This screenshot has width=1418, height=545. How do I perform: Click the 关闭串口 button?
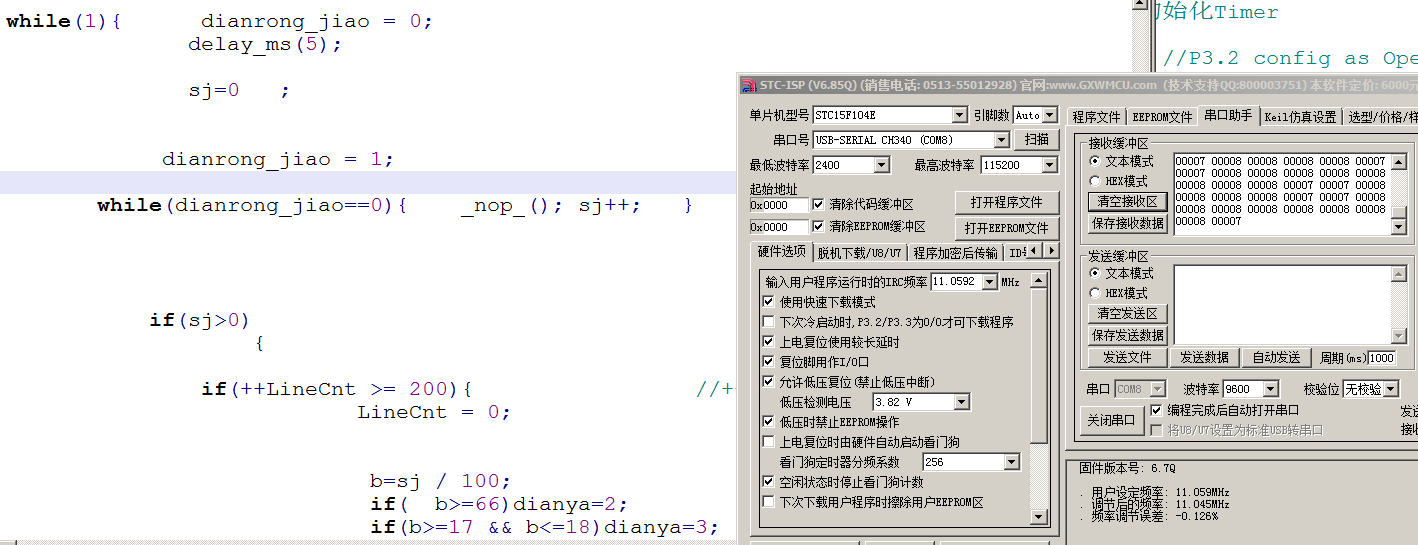tap(1111, 421)
